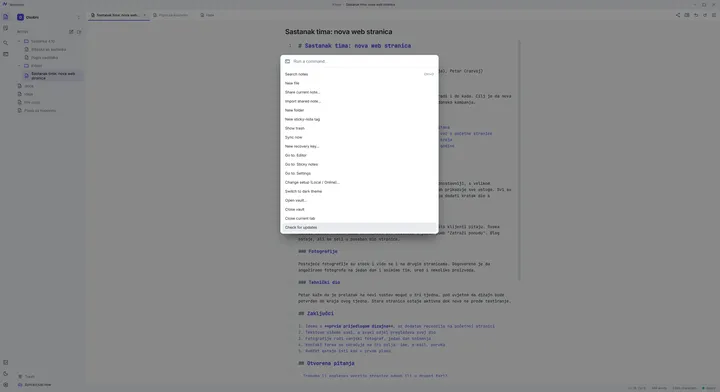Click the 'Zaključci' heading in editor
The height and width of the screenshot is (392, 720).
(x=320, y=314)
